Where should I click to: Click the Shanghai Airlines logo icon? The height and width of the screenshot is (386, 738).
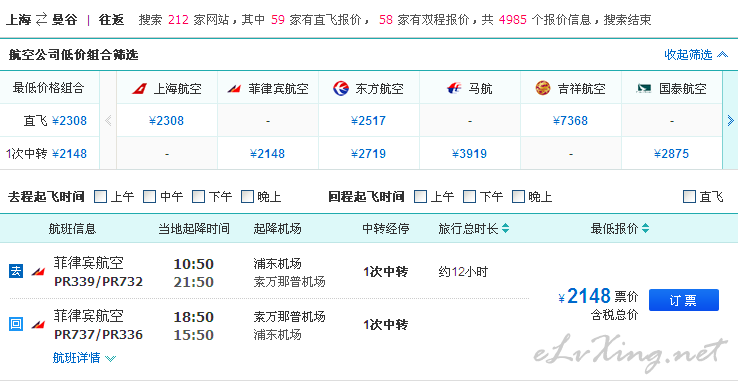(x=139, y=88)
